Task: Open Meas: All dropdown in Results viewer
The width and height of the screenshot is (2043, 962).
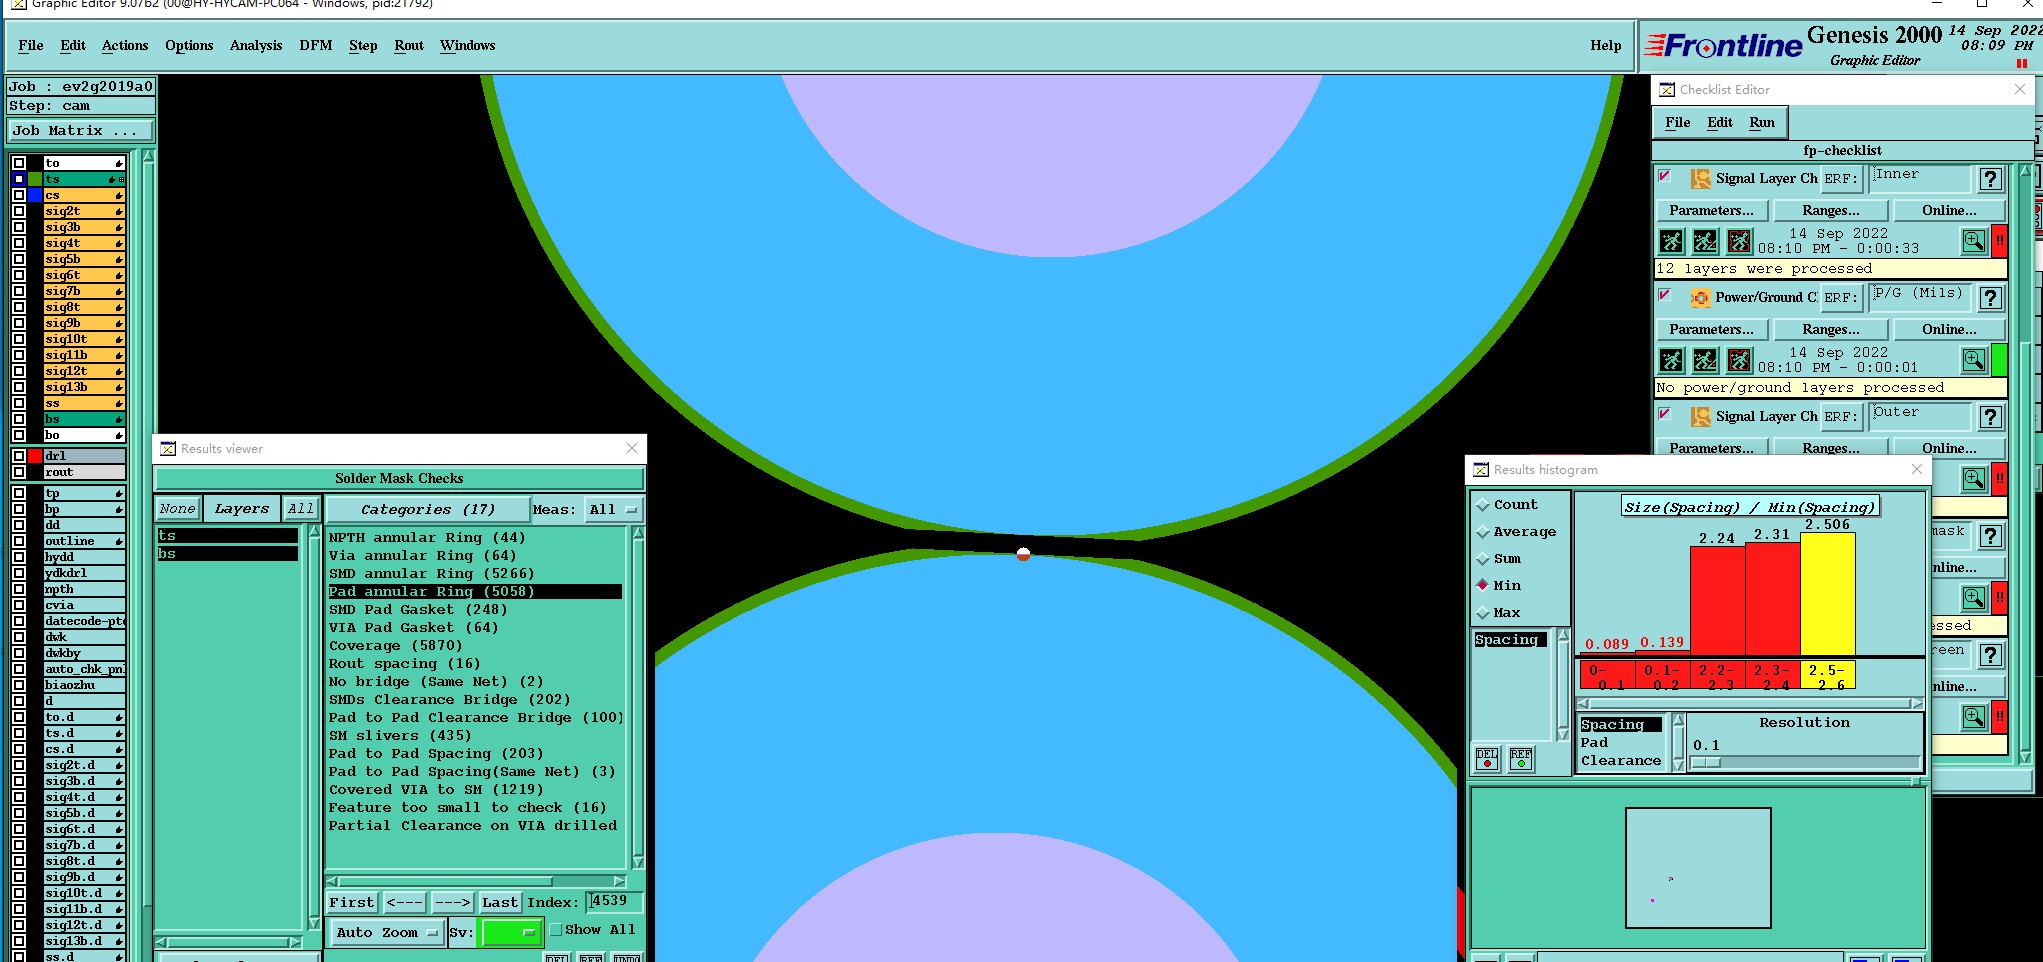Action: [x=613, y=509]
